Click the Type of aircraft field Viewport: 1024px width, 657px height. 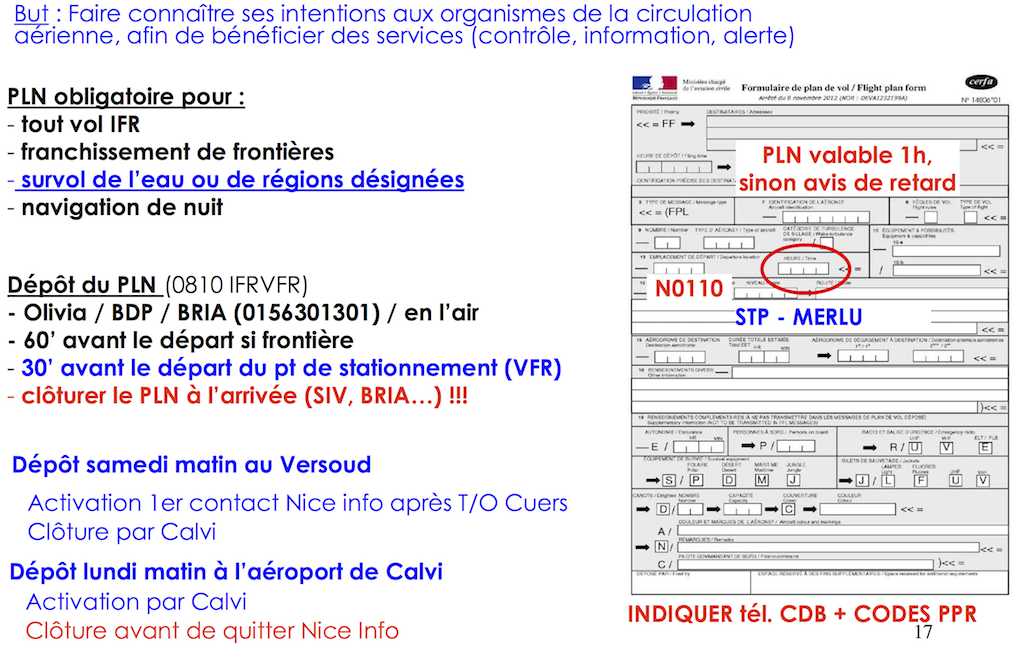(x=729, y=243)
